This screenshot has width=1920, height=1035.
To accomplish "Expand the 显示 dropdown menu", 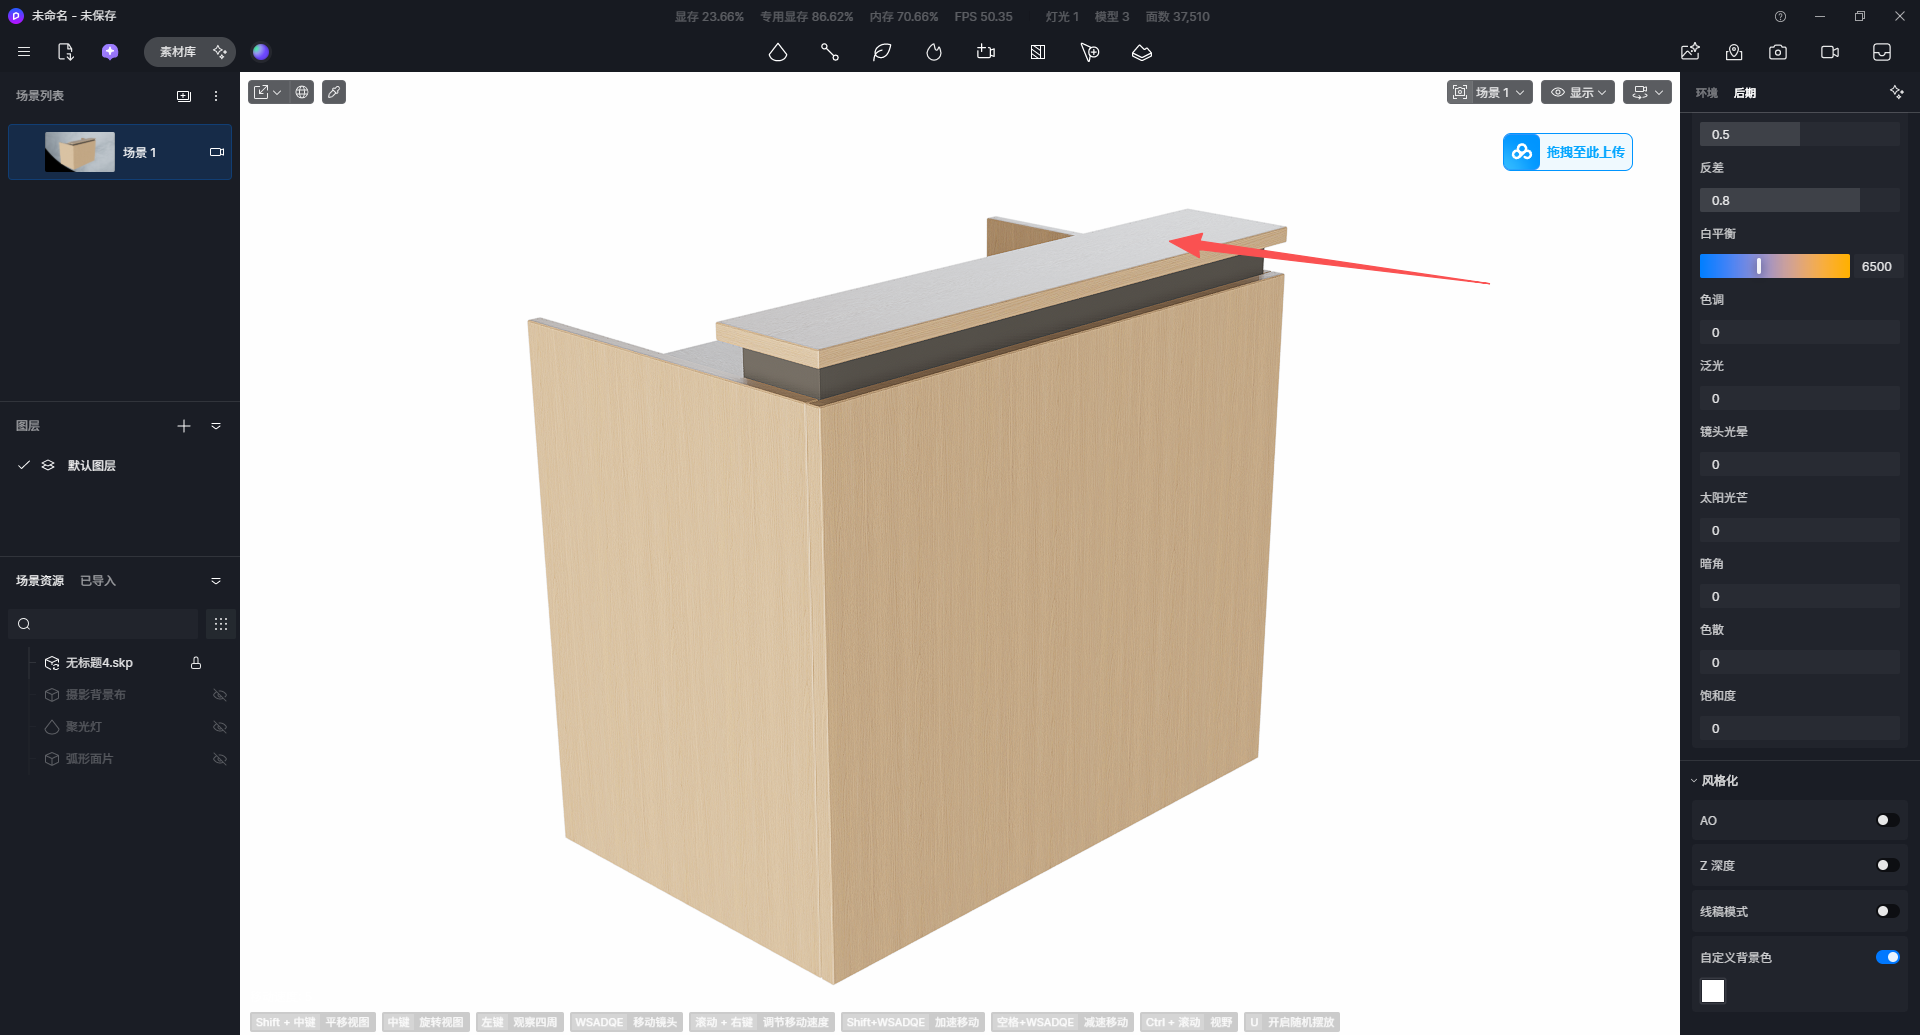I will pyautogui.click(x=1578, y=92).
